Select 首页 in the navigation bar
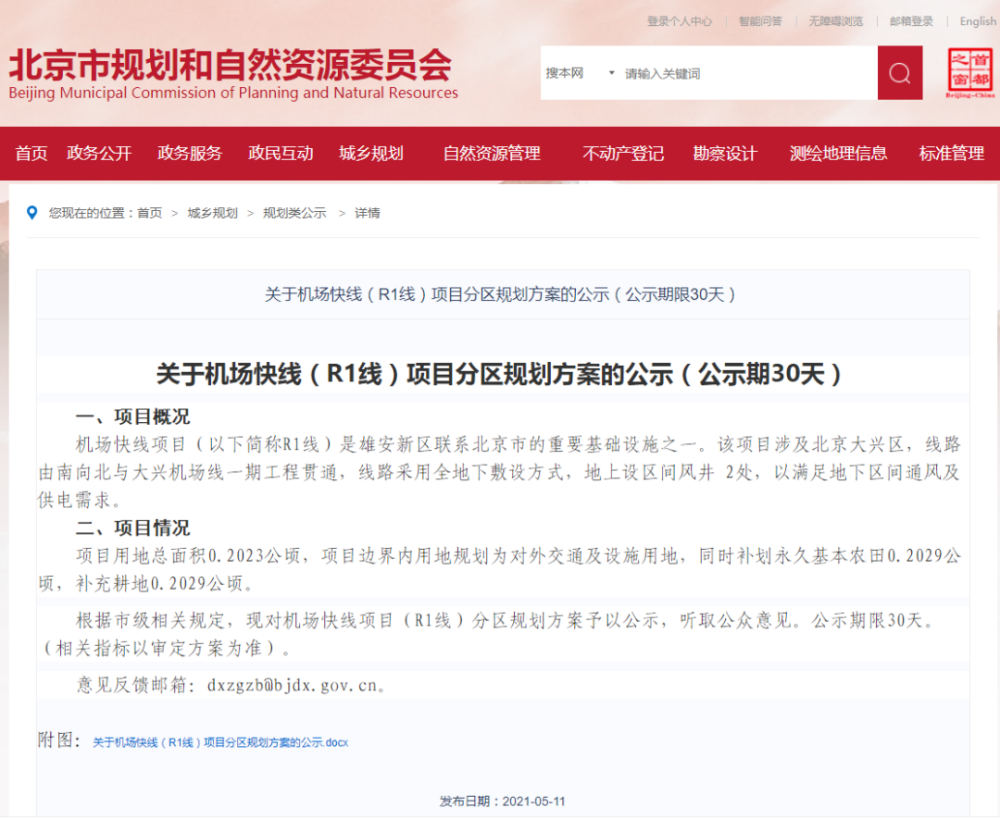 coord(30,154)
